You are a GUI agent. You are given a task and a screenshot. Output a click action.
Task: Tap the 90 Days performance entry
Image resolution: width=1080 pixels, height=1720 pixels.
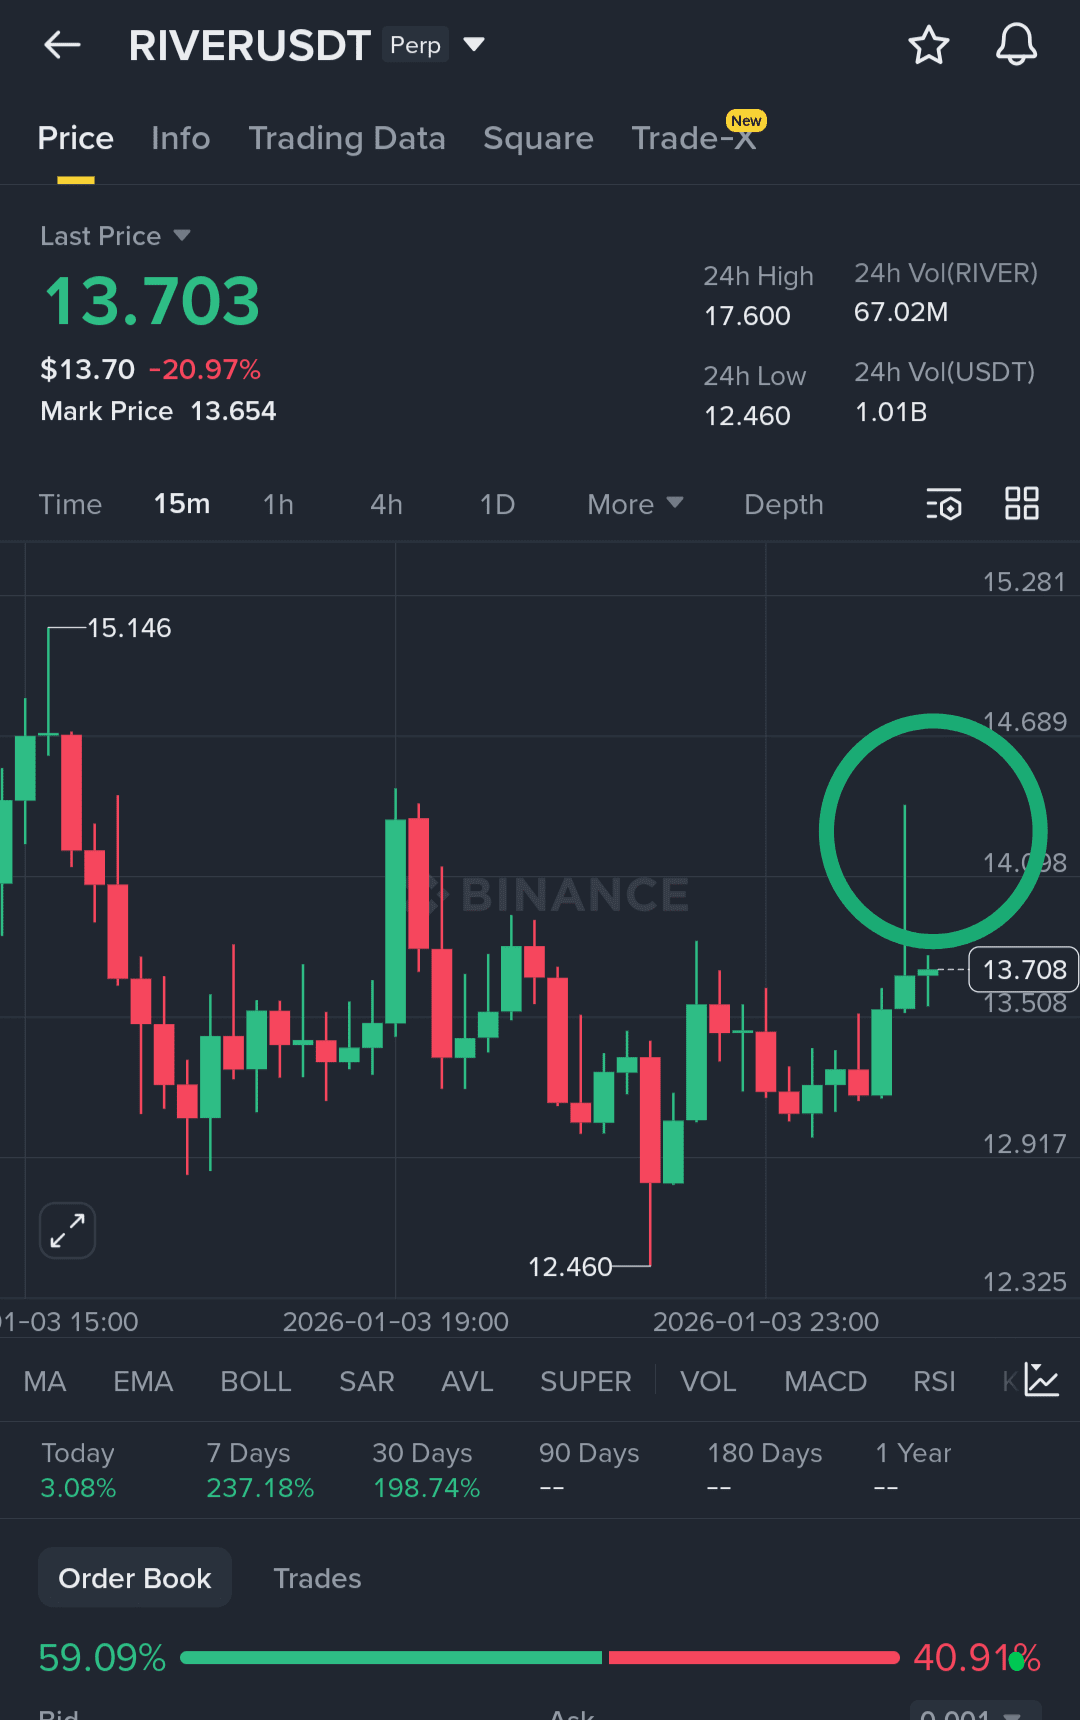point(589,1470)
